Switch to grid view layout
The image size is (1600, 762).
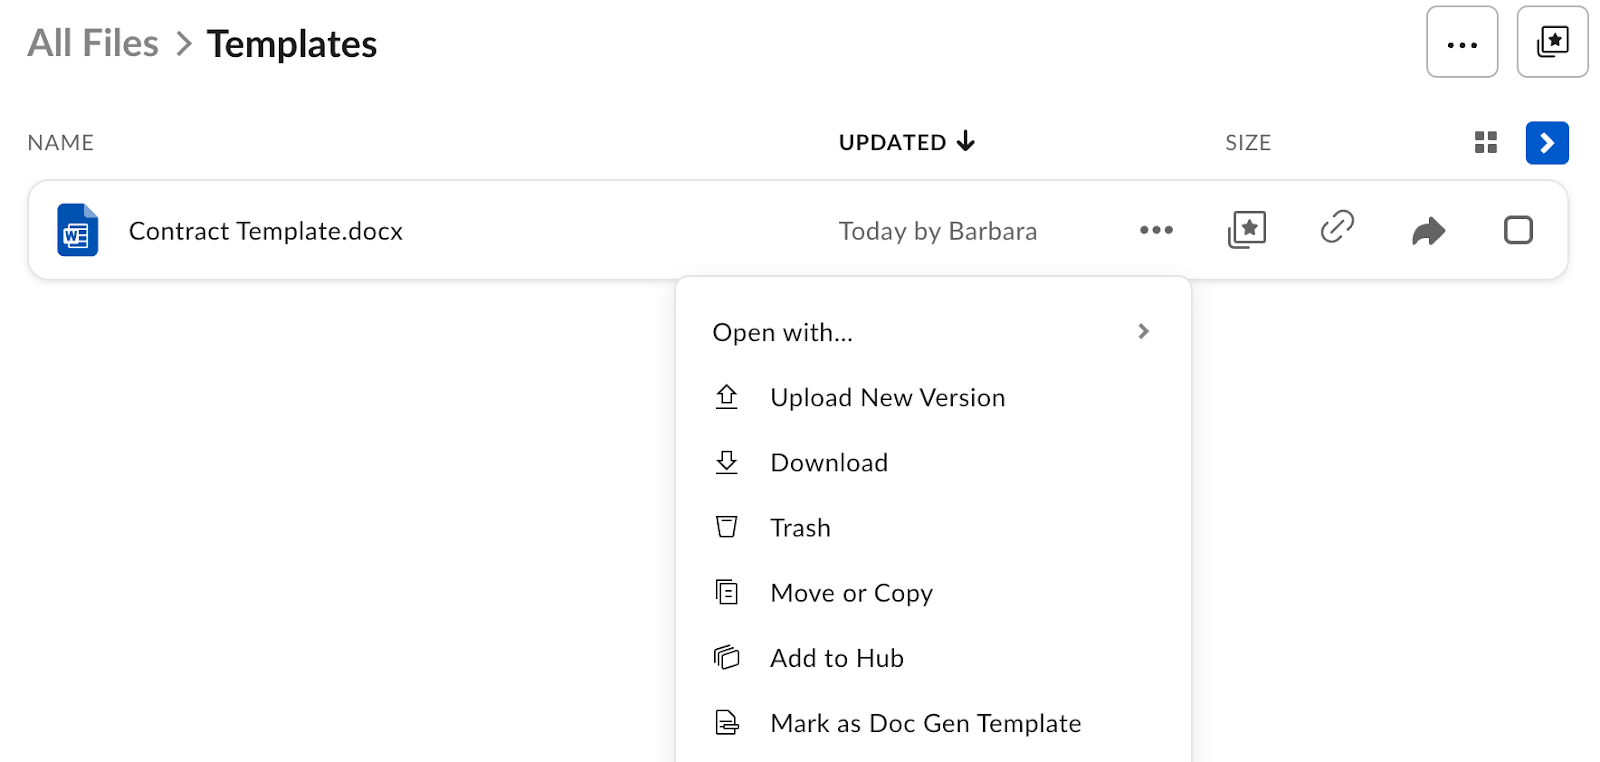click(1485, 143)
